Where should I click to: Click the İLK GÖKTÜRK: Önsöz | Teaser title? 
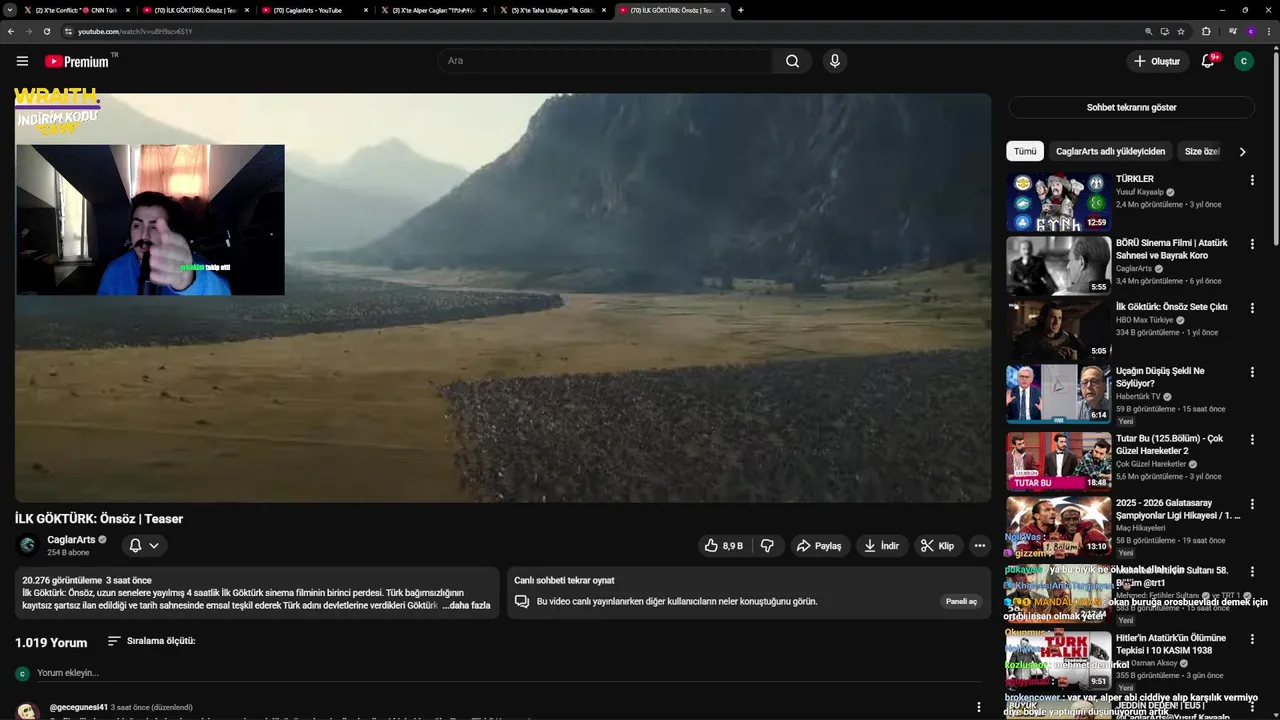click(99, 518)
